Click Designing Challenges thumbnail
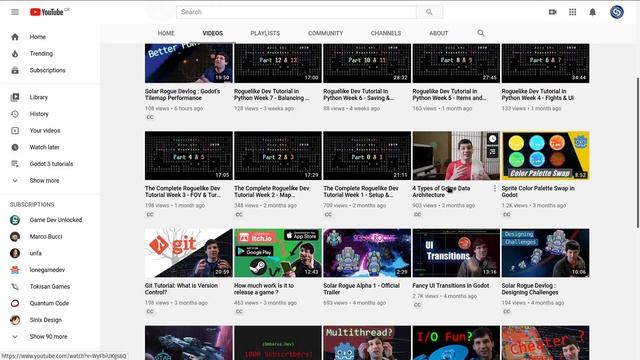640x360 pixels. pos(545,253)
